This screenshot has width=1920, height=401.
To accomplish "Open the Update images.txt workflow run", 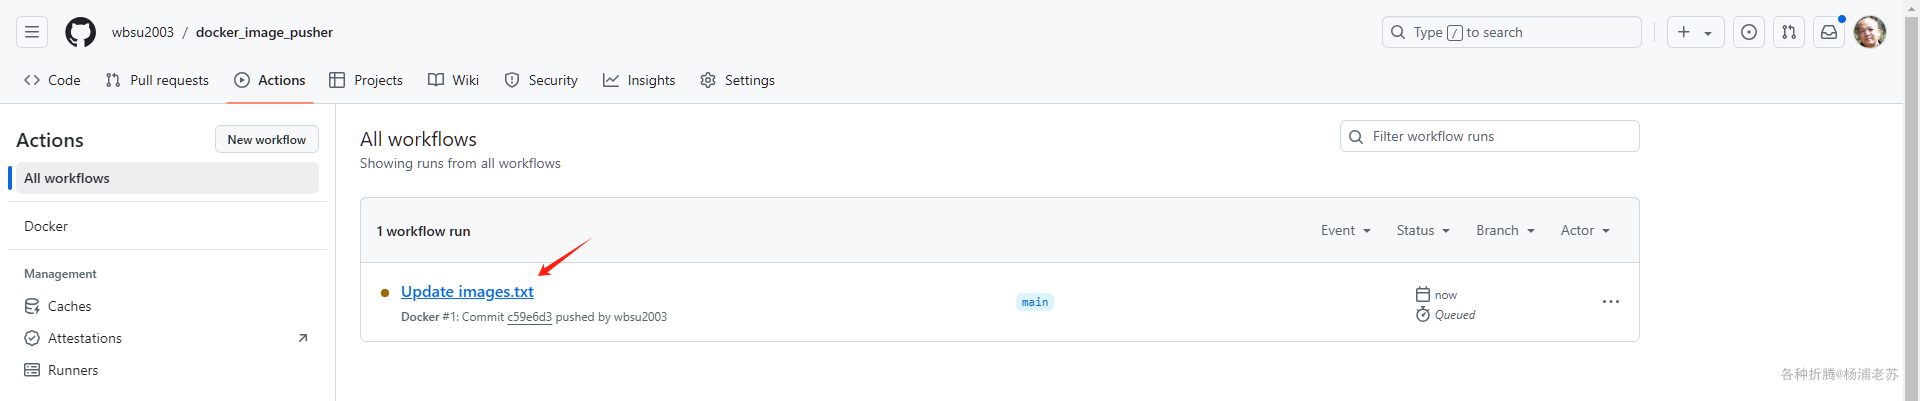I will 467,291.
